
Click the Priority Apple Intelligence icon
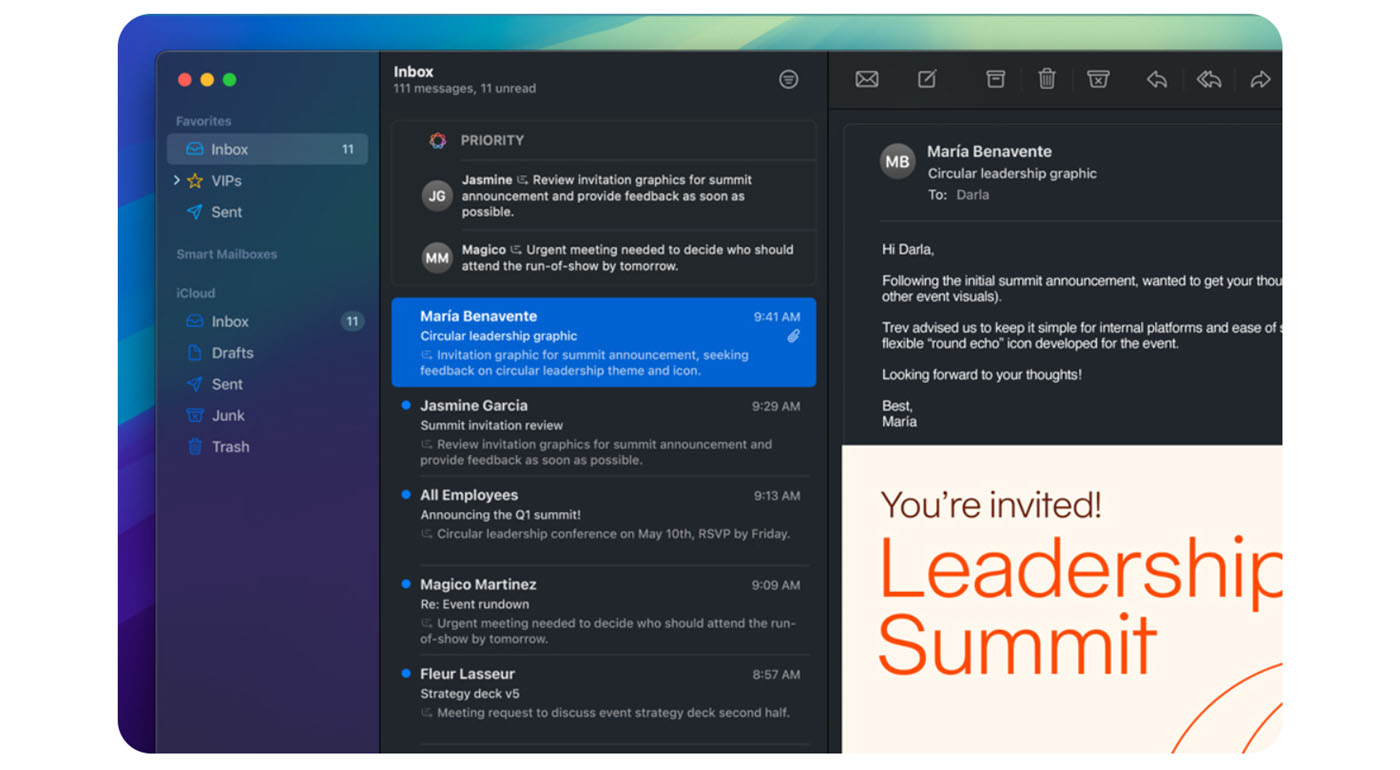tap(437, 141)
